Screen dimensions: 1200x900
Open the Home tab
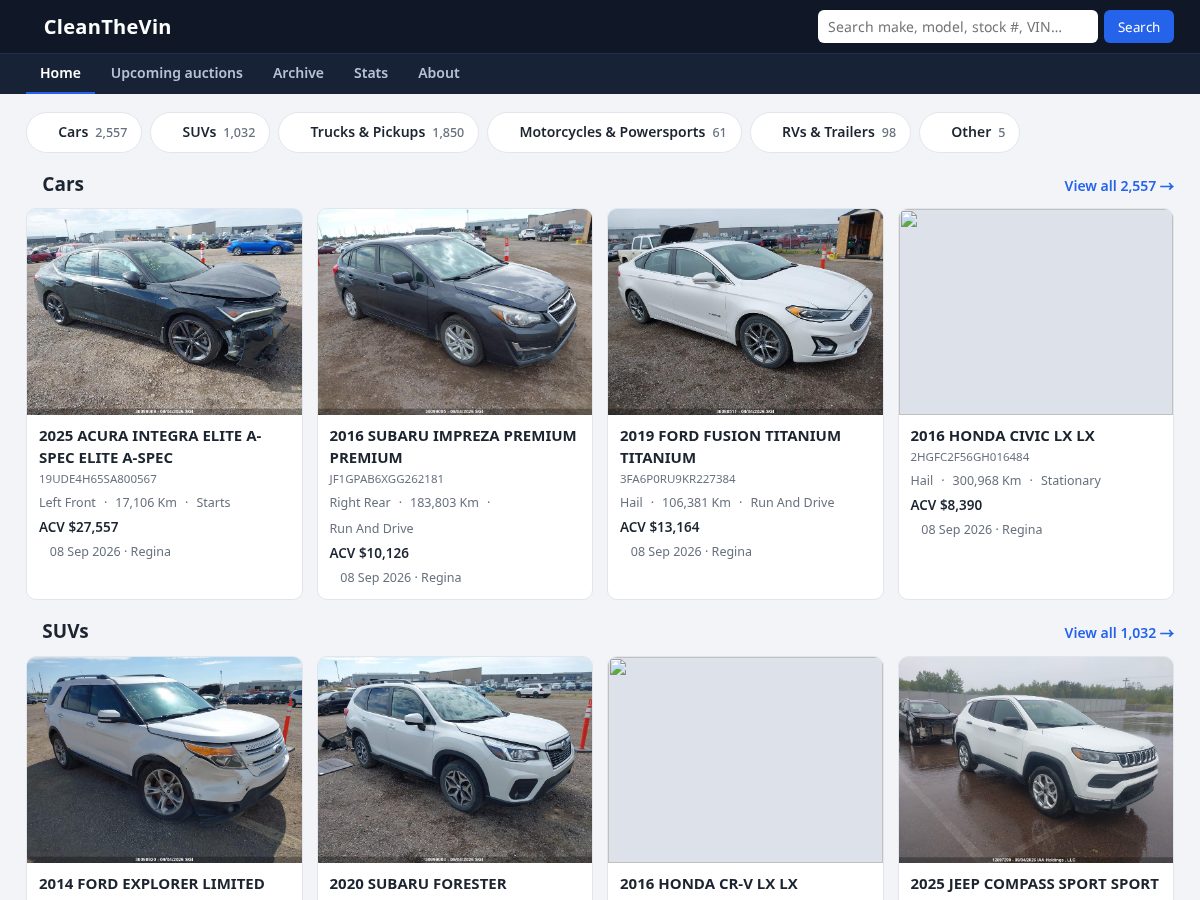pyautogui.click(x=60, y=73)
